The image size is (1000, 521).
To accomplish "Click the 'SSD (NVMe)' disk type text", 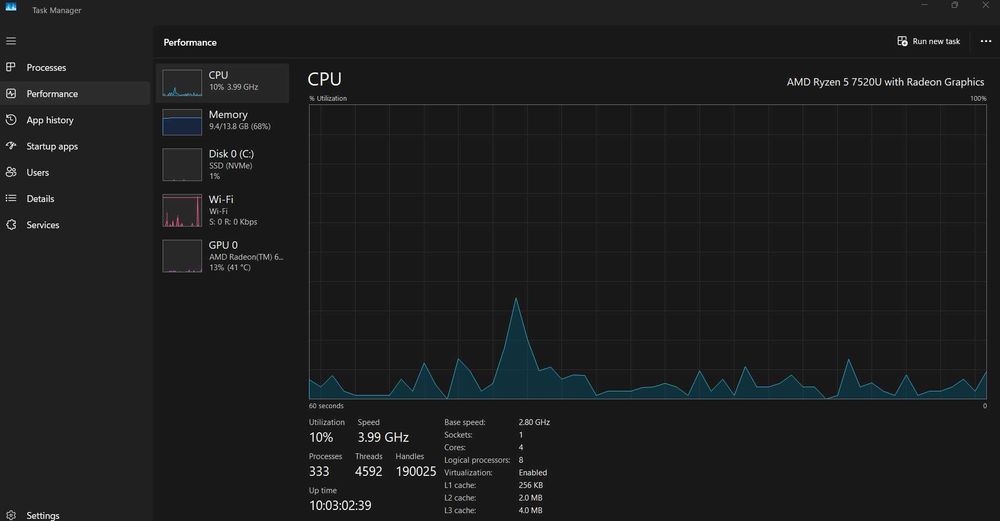I will tap(231, 165).
